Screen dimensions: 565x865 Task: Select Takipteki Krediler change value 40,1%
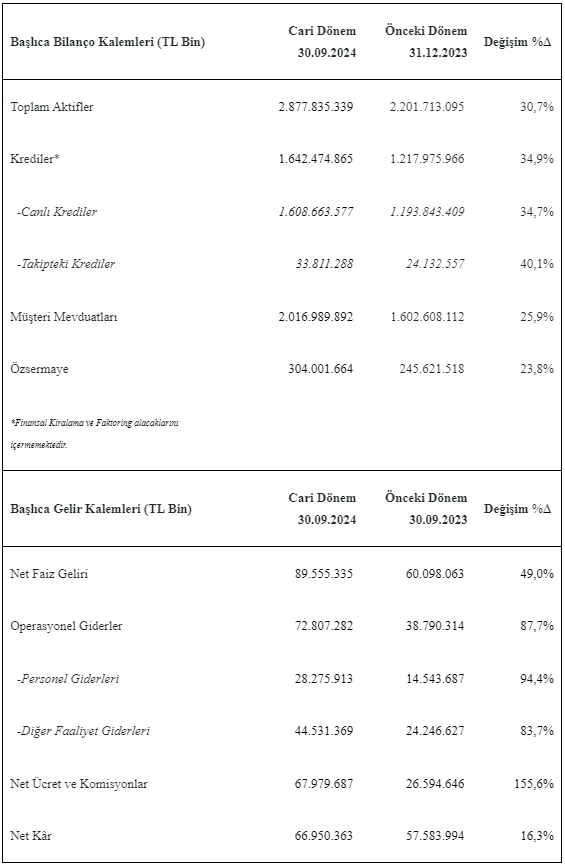[537, 264]
